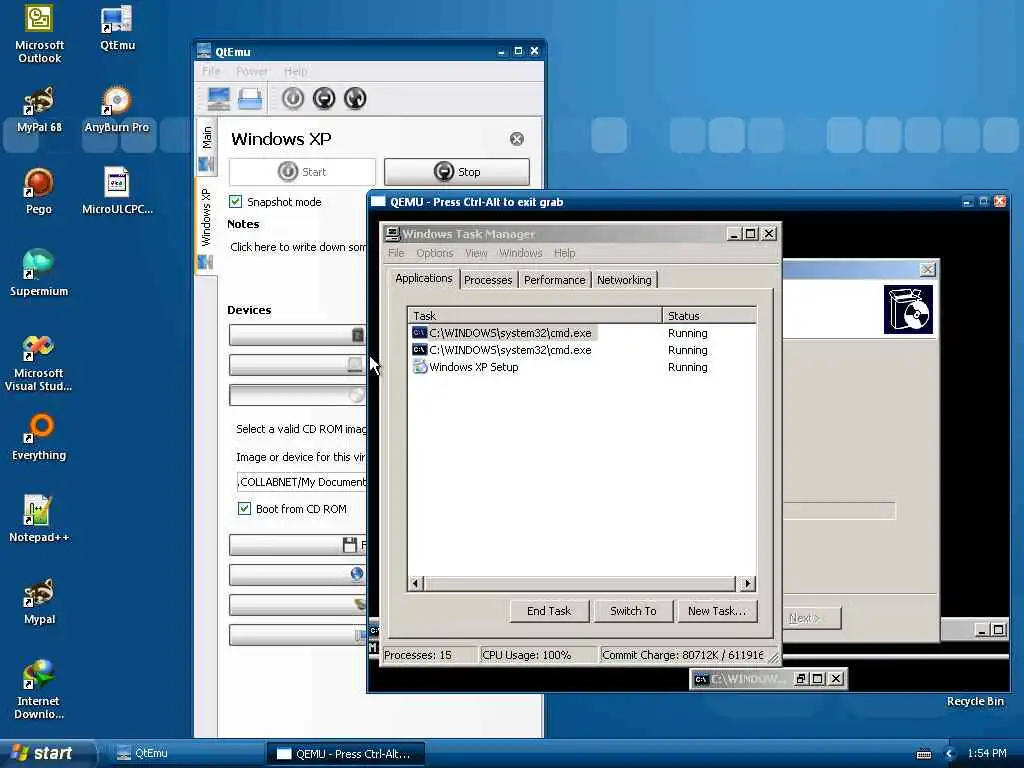Open Notepad++ desktop icon

[x=39, y=519]
